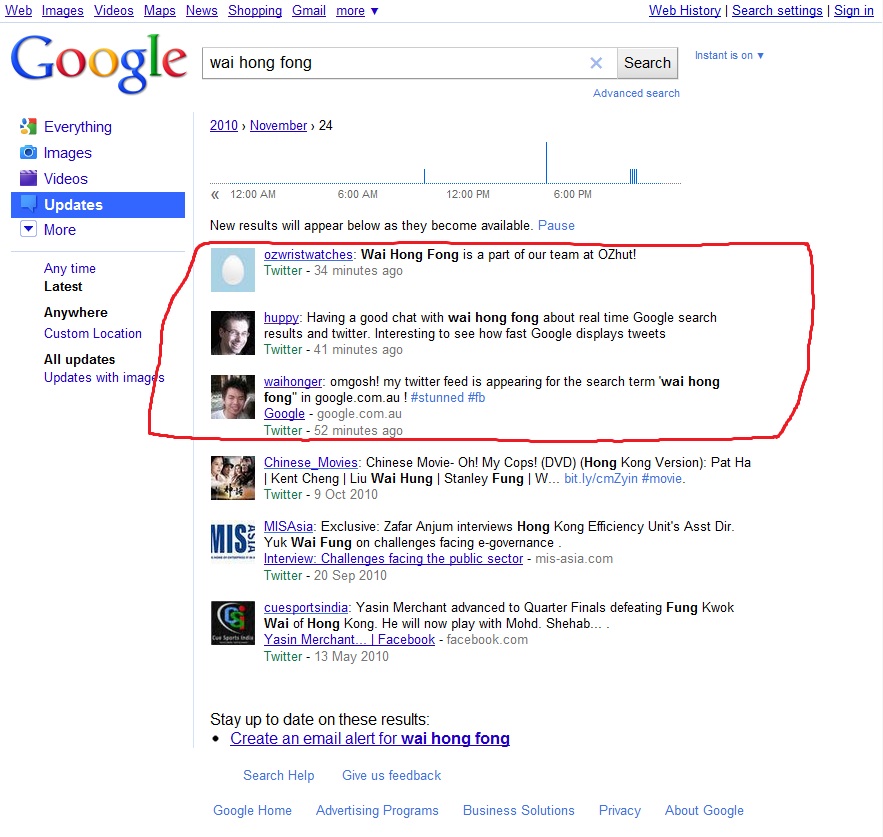Viewport: 883px width, 837px height.
Task: Select Anywhere location filter
Action: coord(75,313)
